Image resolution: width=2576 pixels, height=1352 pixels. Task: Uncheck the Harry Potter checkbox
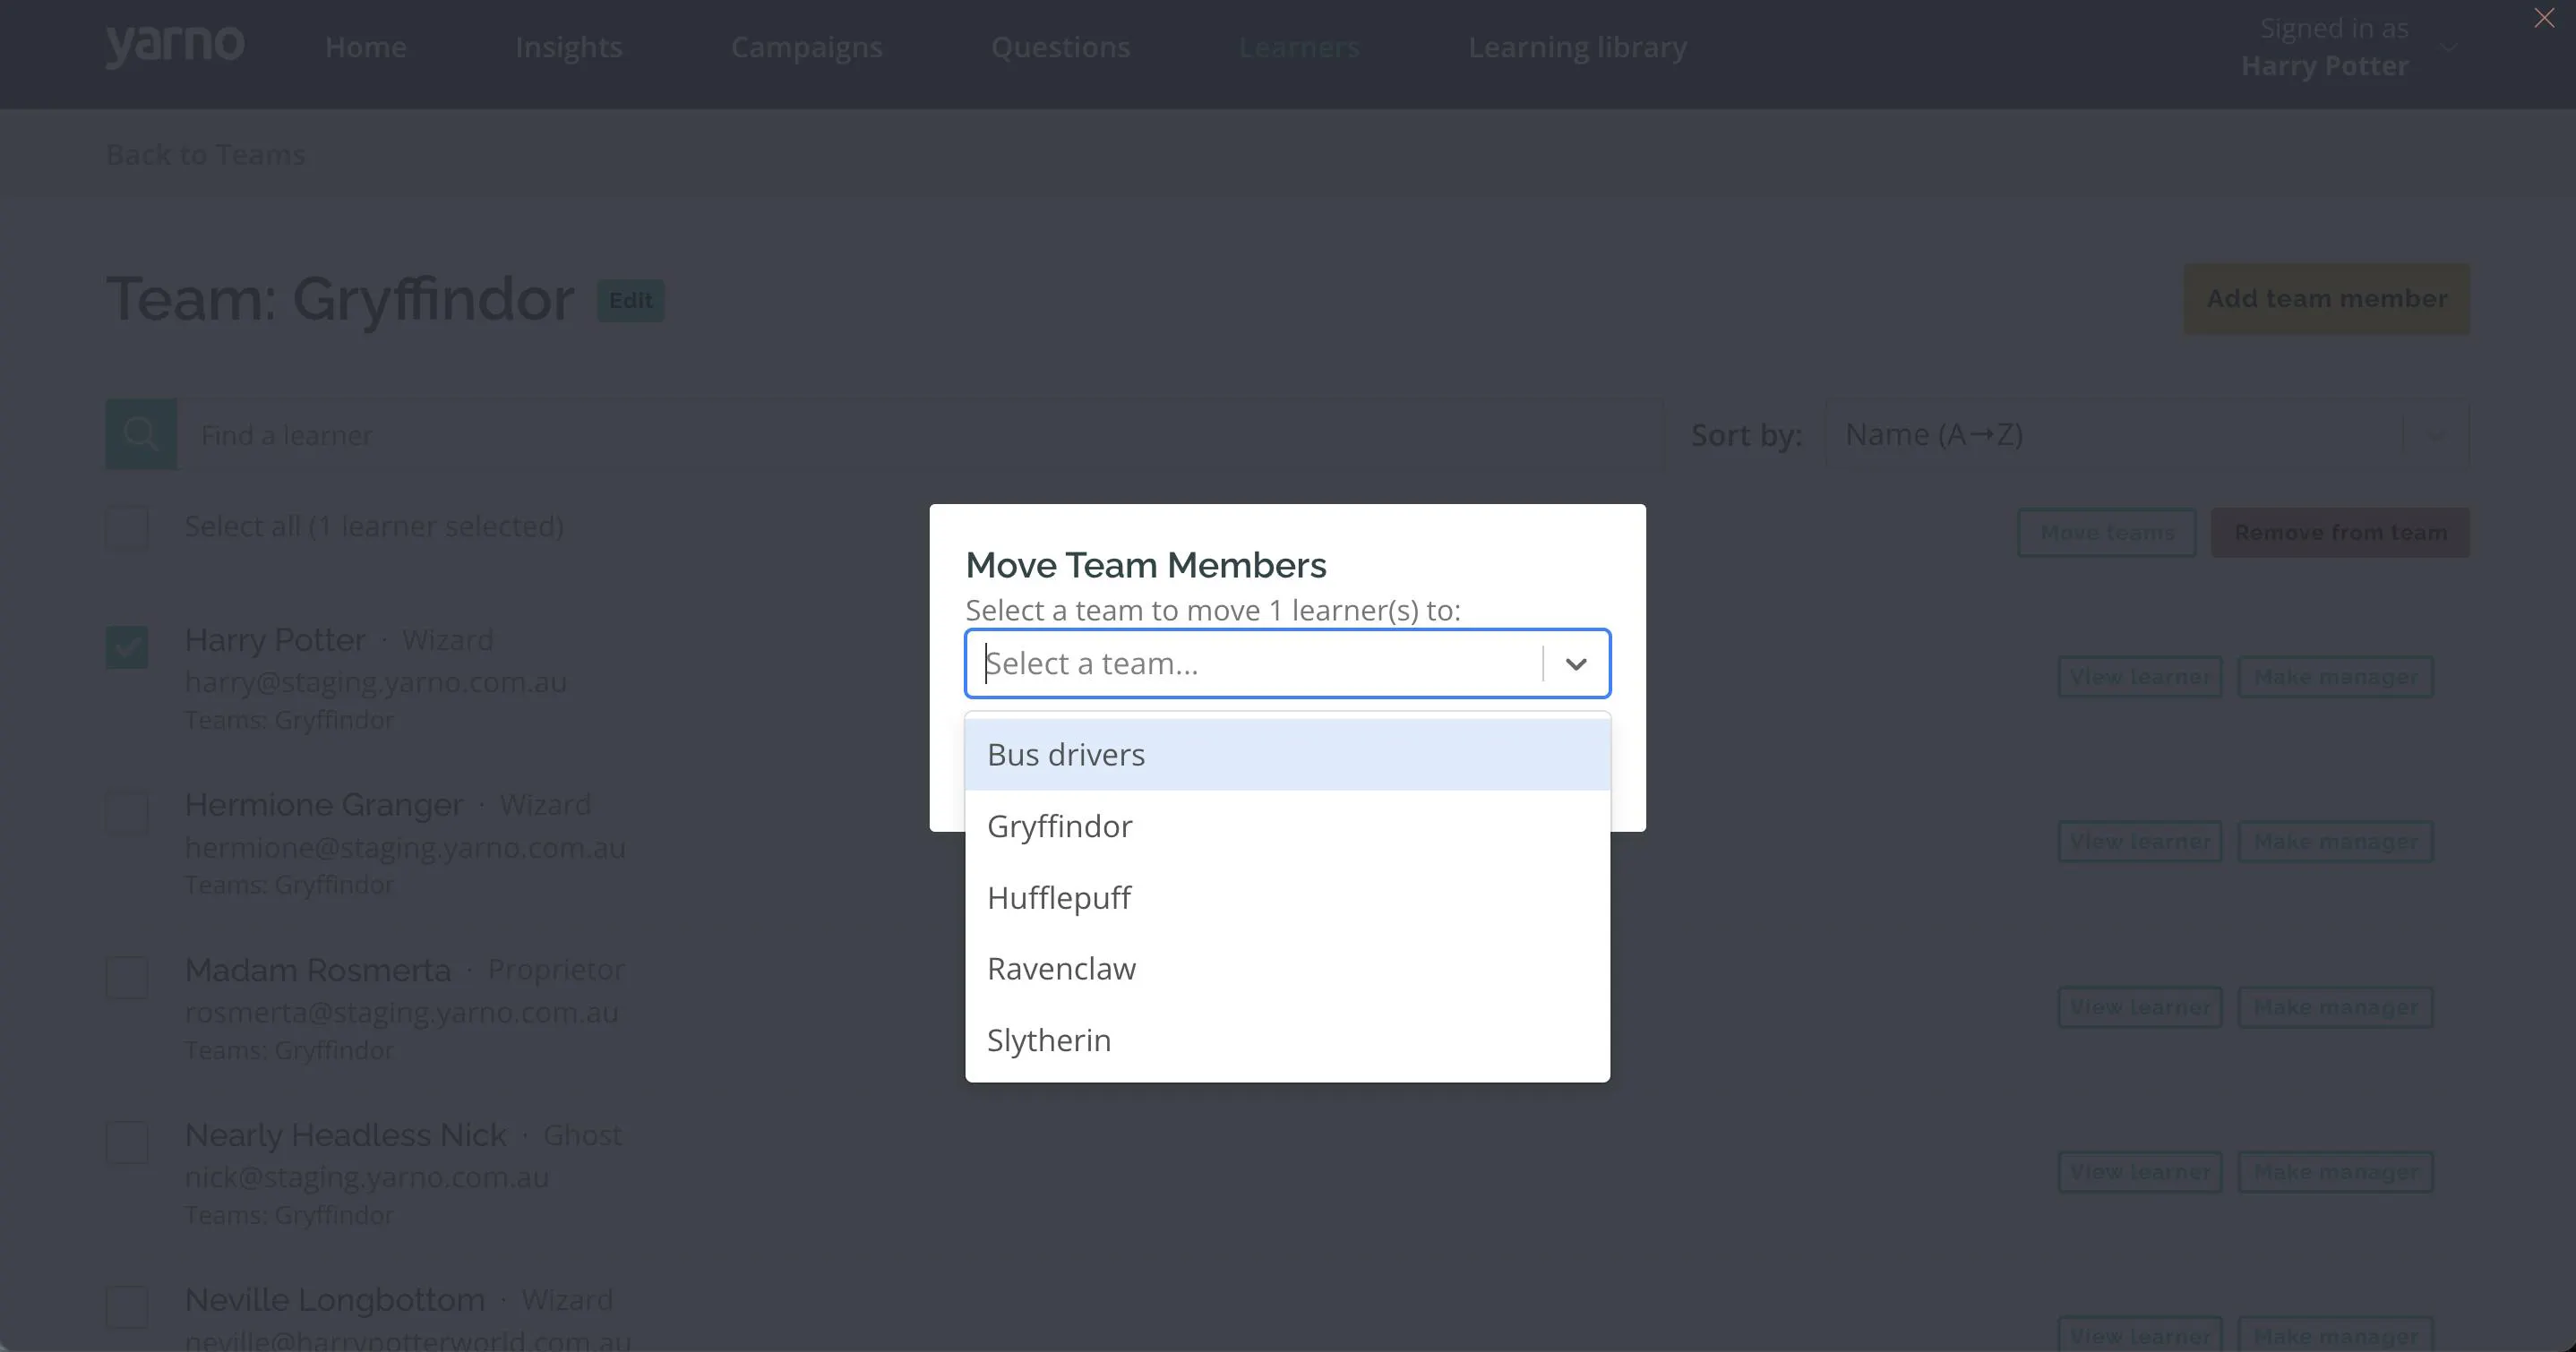(127, 647)
